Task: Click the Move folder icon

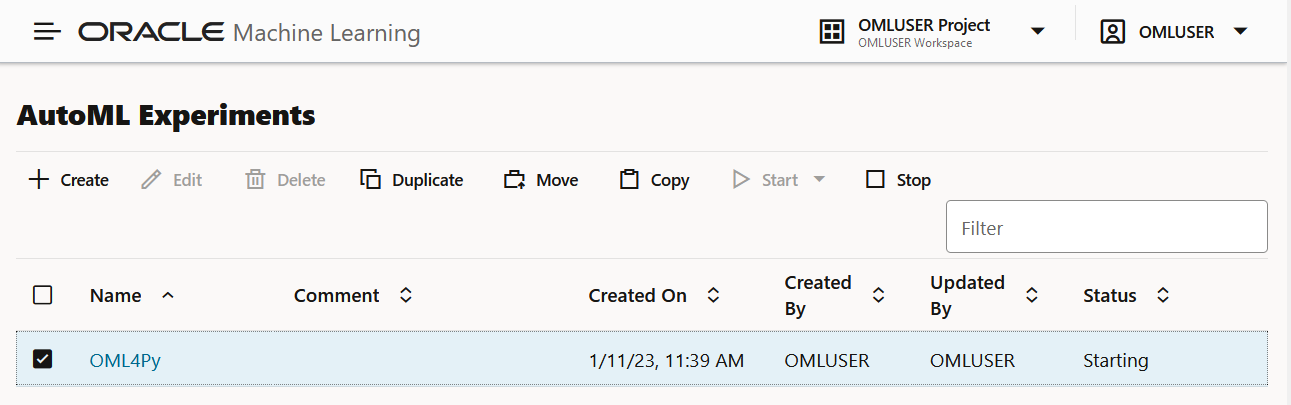Action: (515, 180)
